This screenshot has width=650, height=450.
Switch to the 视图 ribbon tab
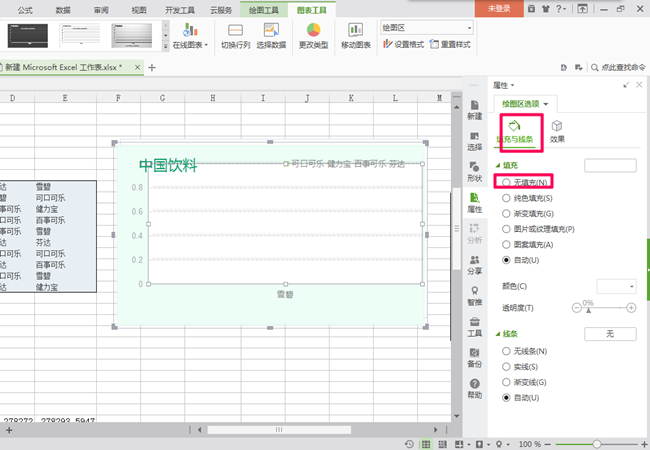[139, 10]
